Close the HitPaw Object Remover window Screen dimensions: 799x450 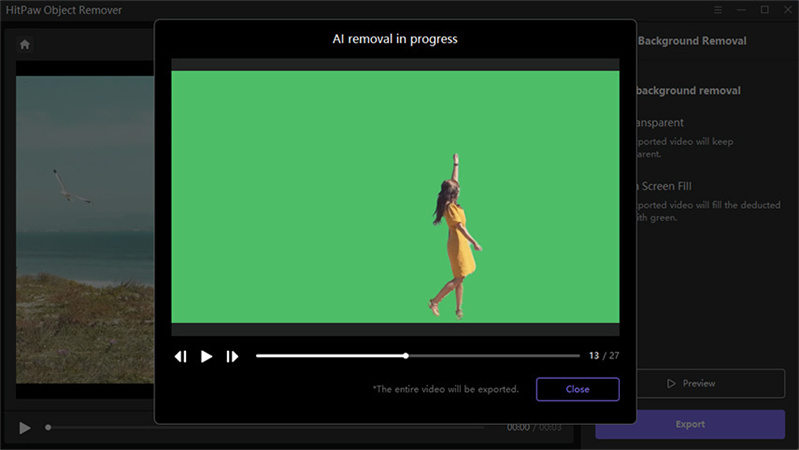click(x=788, y=10)
